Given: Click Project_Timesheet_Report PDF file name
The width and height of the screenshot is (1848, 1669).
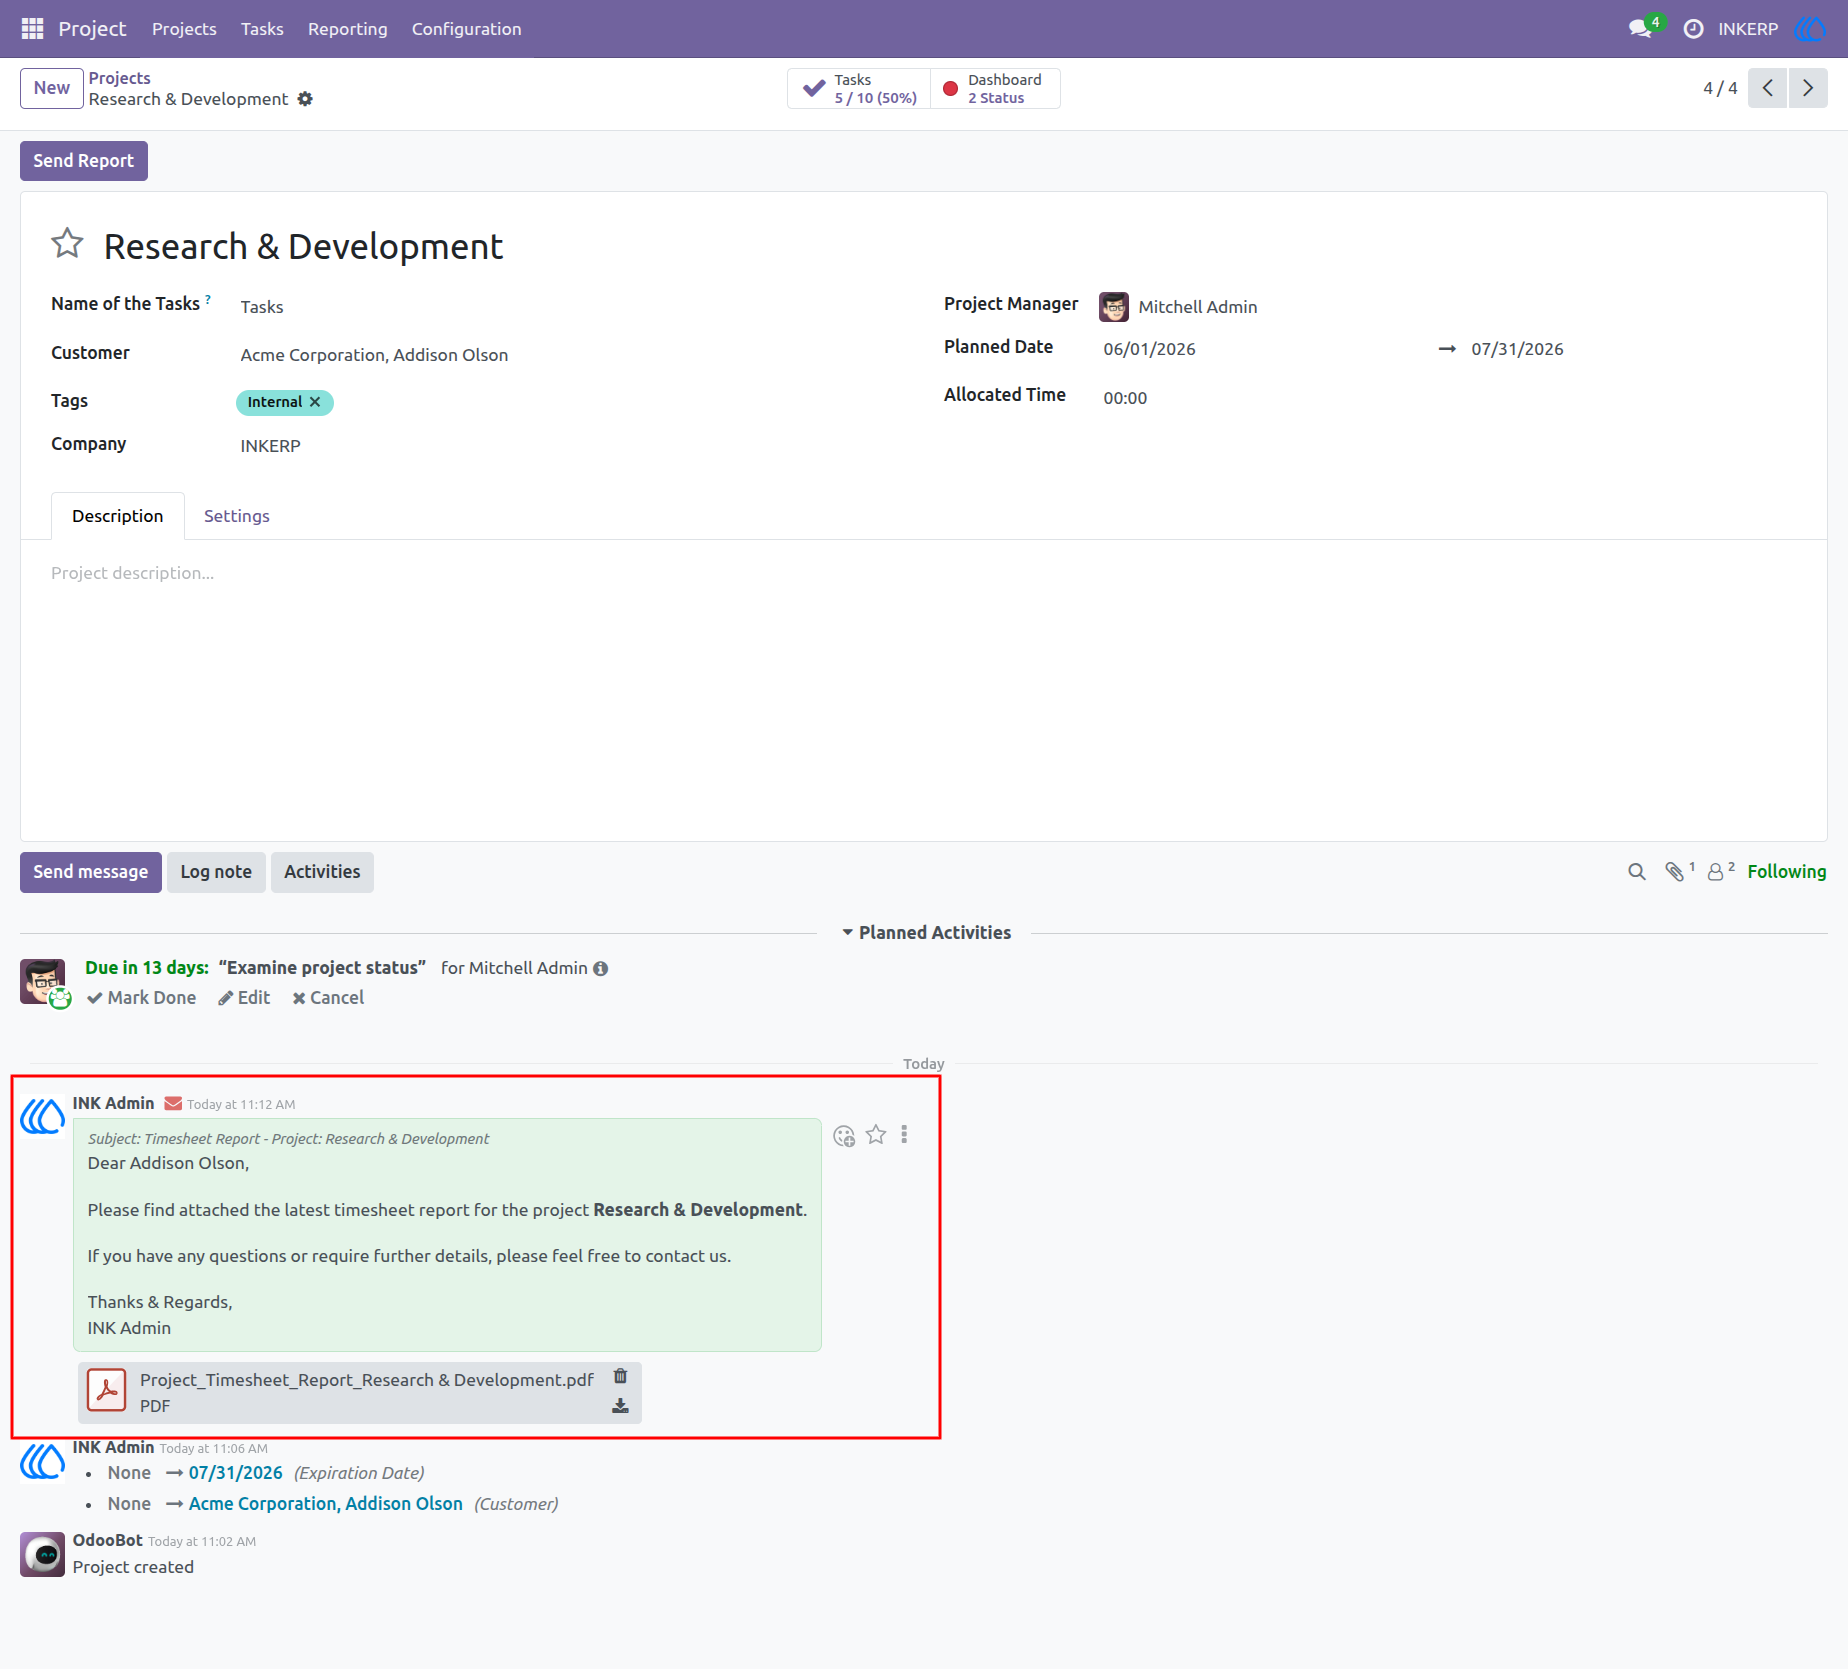Looking at the screenshot, I should click(x=366, y=1380).
